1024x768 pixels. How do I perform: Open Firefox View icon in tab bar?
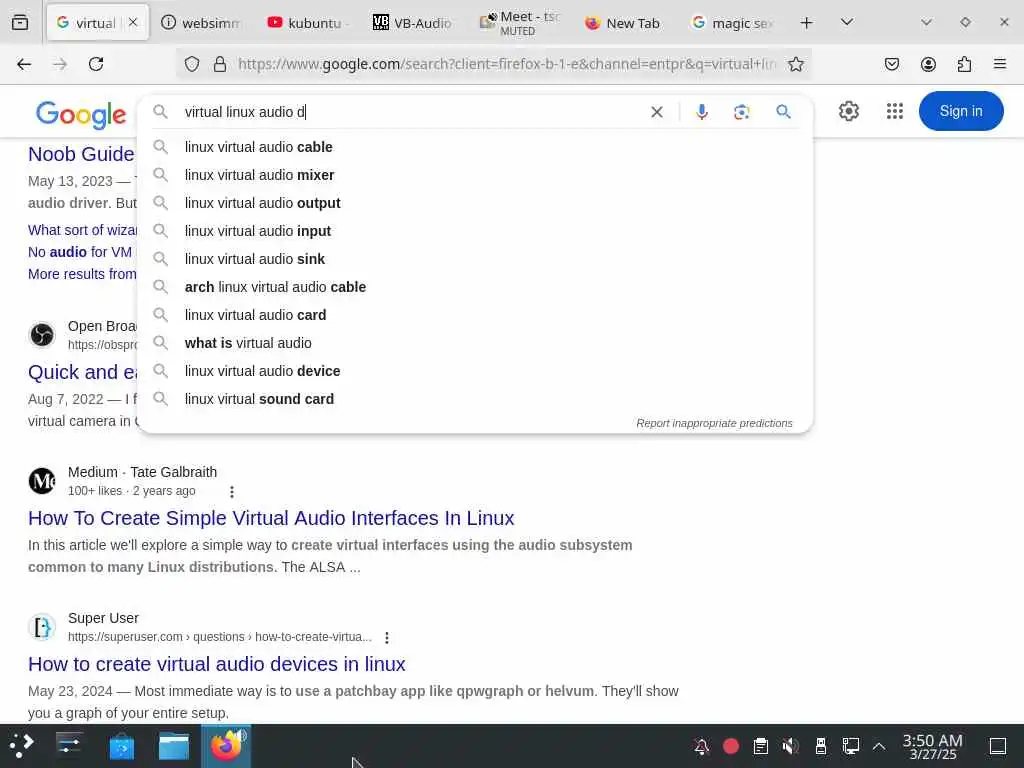pyautogui.click(x=20, y=23)
